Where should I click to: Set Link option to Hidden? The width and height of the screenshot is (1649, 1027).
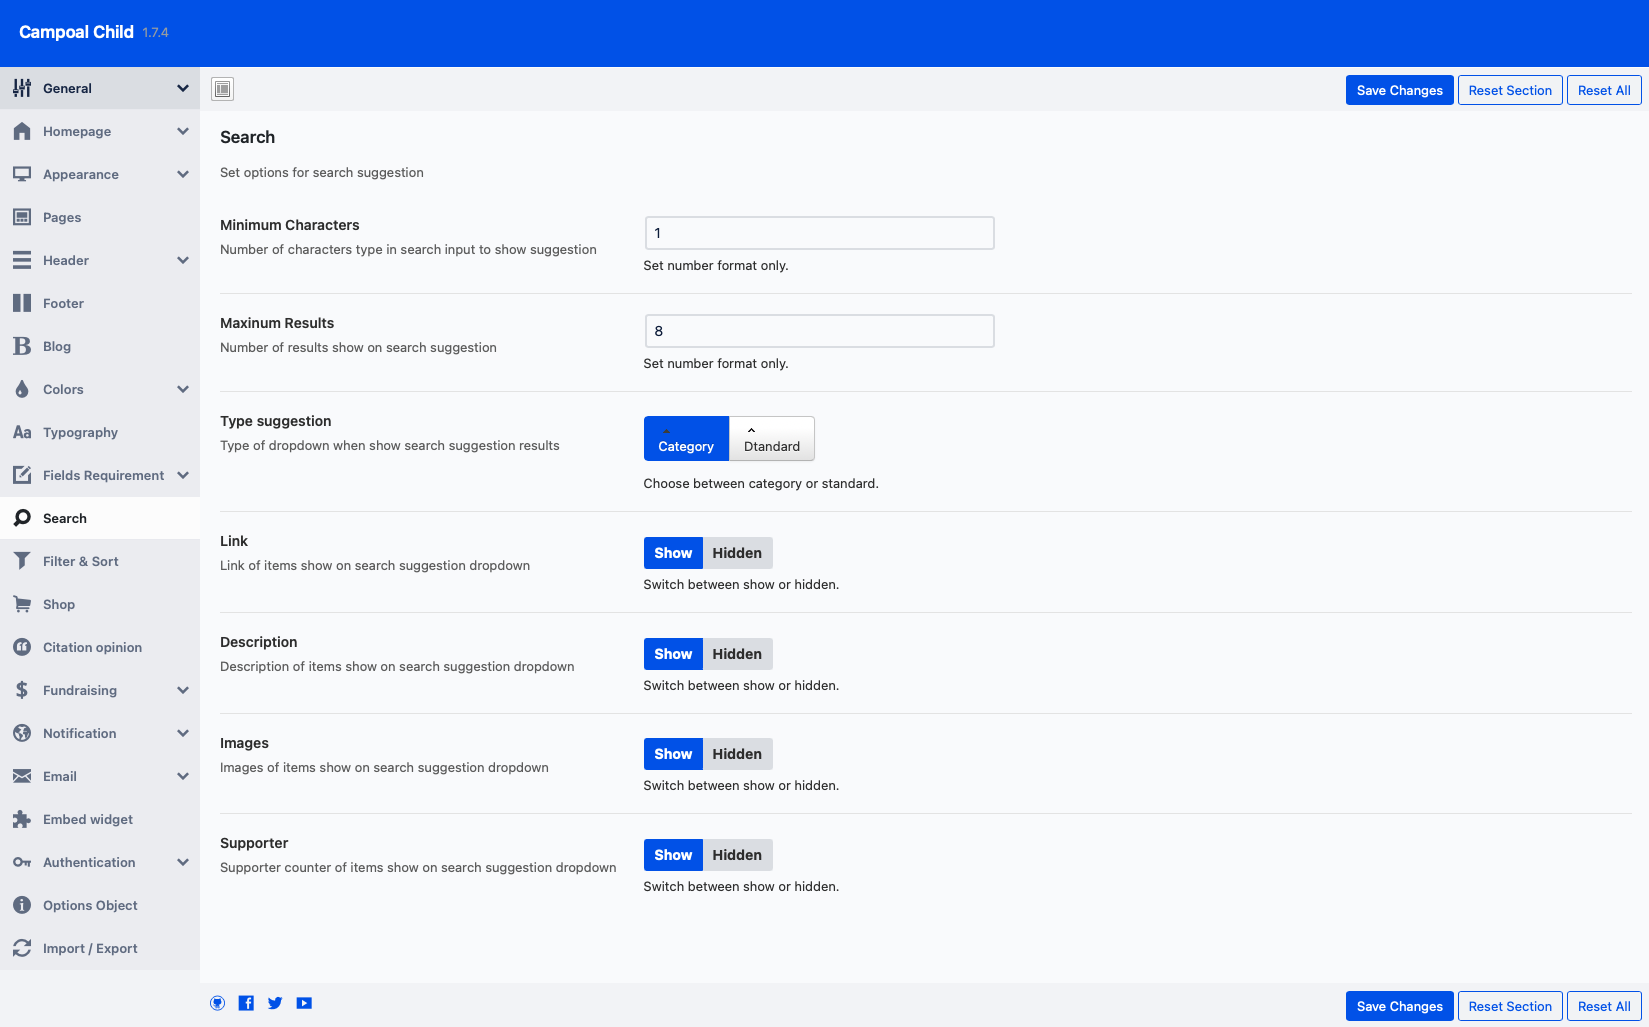coord(737,553)
